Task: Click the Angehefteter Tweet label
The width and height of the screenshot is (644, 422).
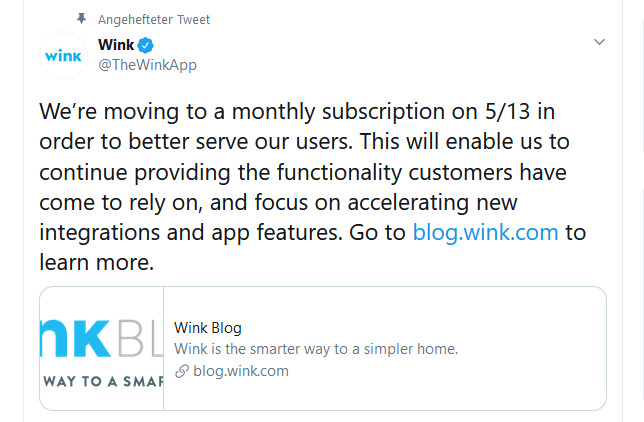Action: tap(154, 19)
